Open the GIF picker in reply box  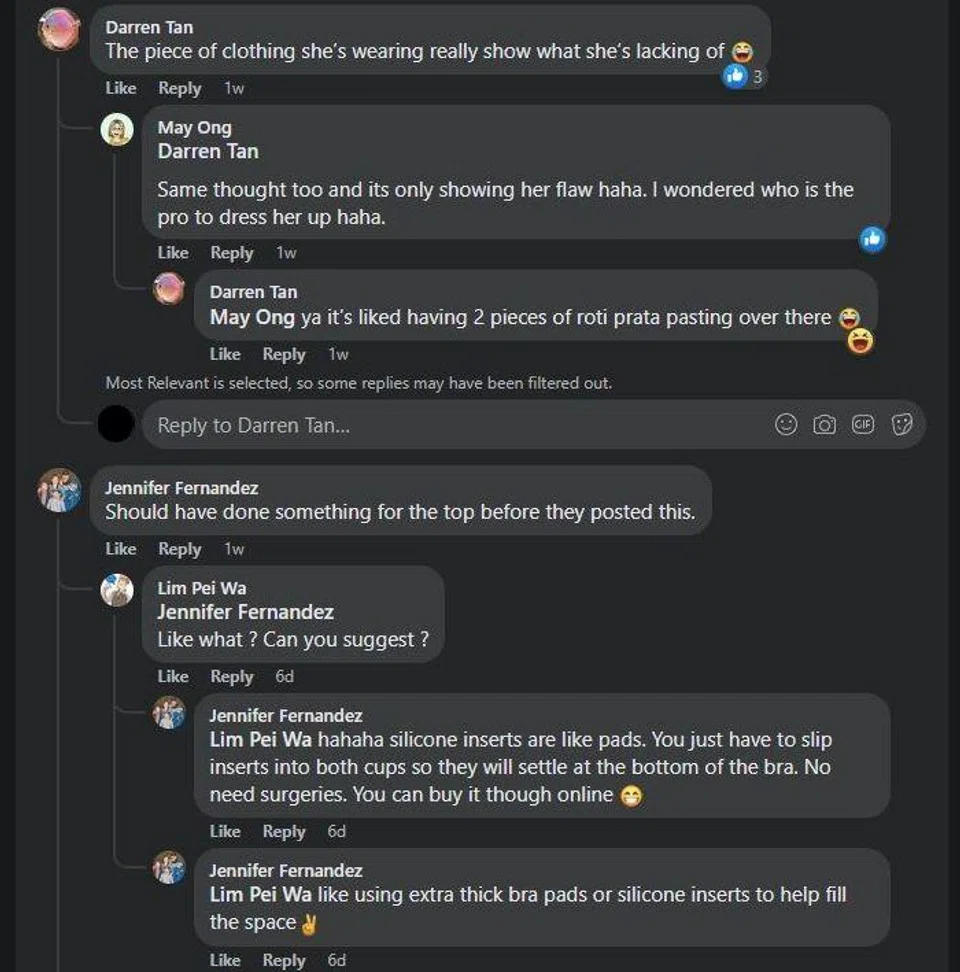pyautogui.click(x=862, y=425)
